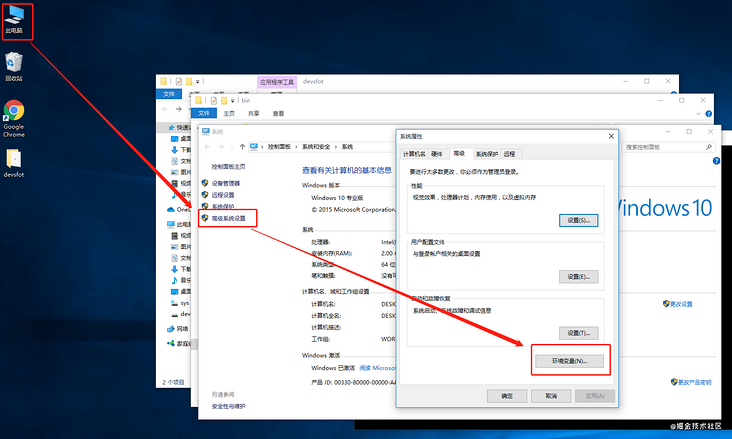This screenshot has height=439, width=732.
Task: Expand the chevron after 控制面板 in the breadcrumb
Action: click(x=296, y=147)
